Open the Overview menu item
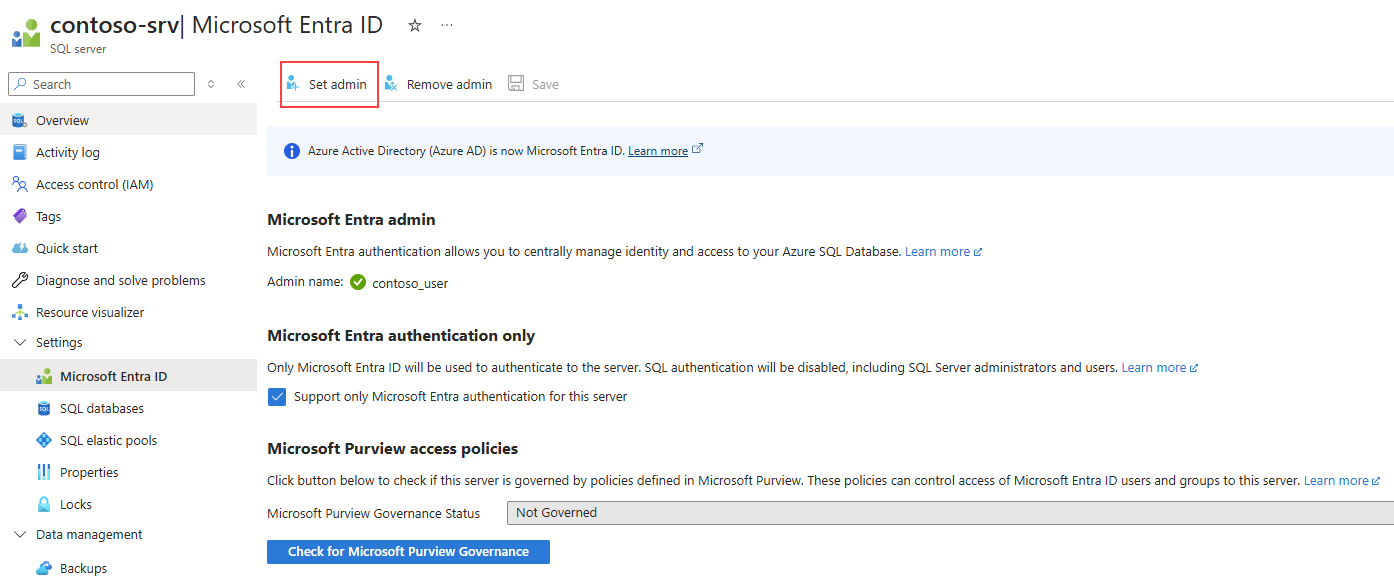Screen dimensions: 1394x583 click(x=128, y=120)
